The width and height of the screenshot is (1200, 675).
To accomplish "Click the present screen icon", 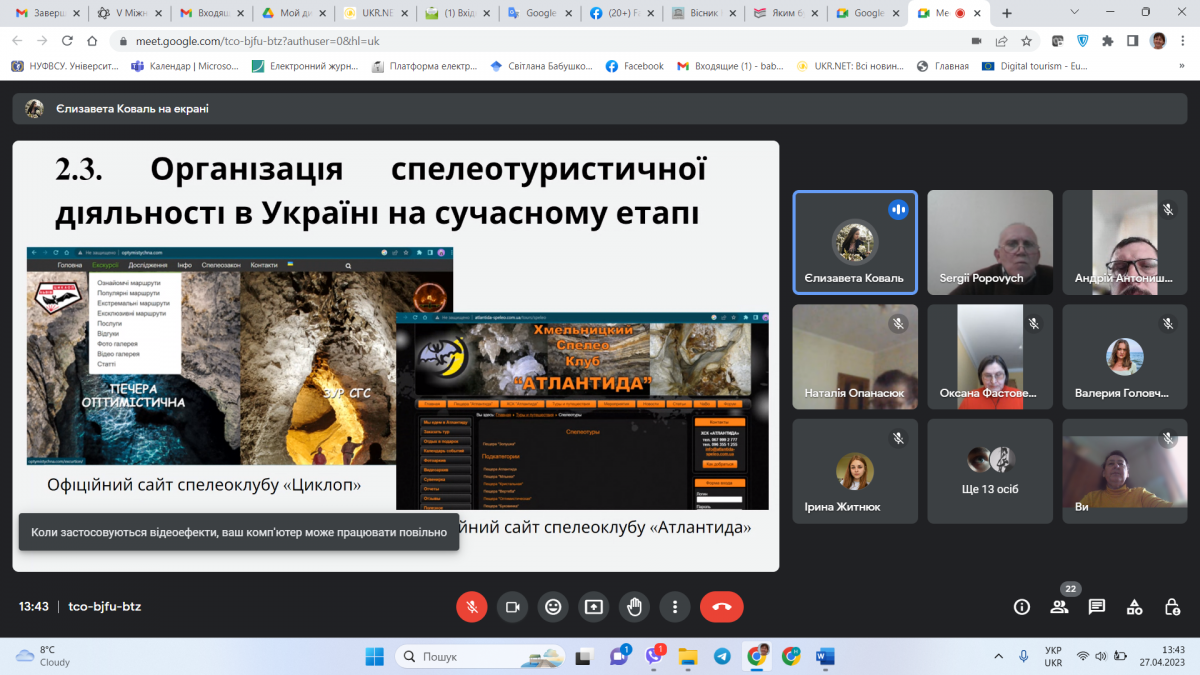I will (x=594, y=606).
